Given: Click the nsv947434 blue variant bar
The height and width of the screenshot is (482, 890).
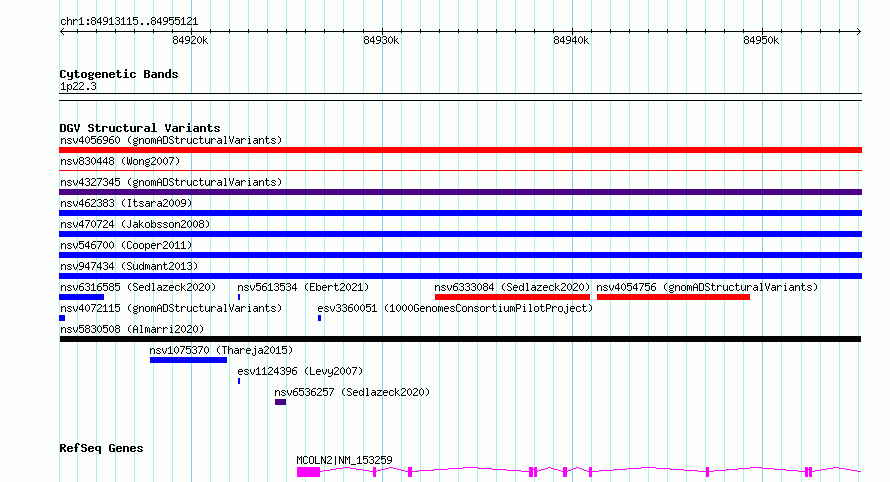Looking at the screenshot, I should coord(460,276).
